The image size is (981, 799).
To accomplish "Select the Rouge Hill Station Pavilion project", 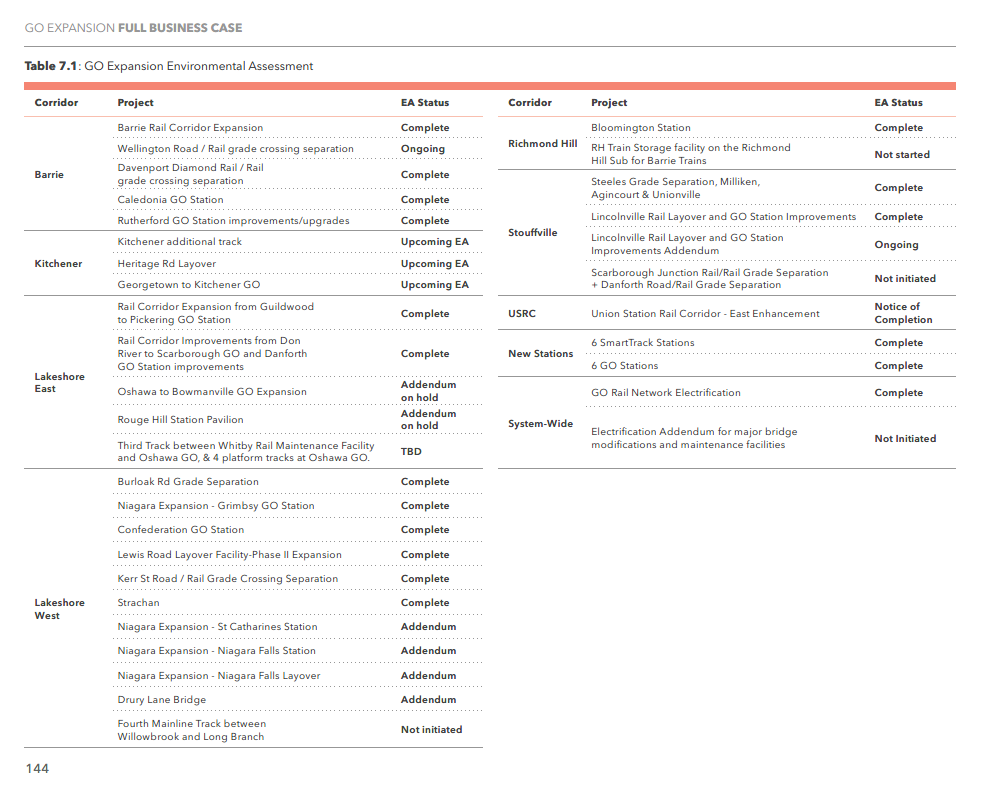I will tap(180, 420).
